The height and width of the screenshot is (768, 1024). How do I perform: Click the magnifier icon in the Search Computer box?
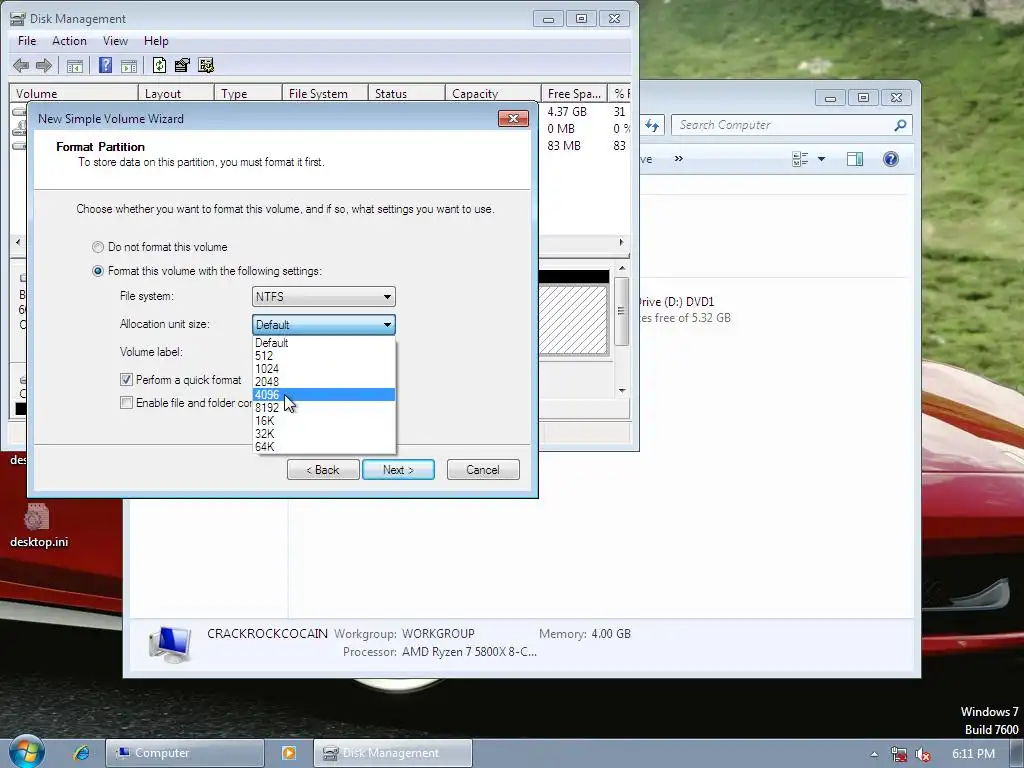tap(900, 125)
